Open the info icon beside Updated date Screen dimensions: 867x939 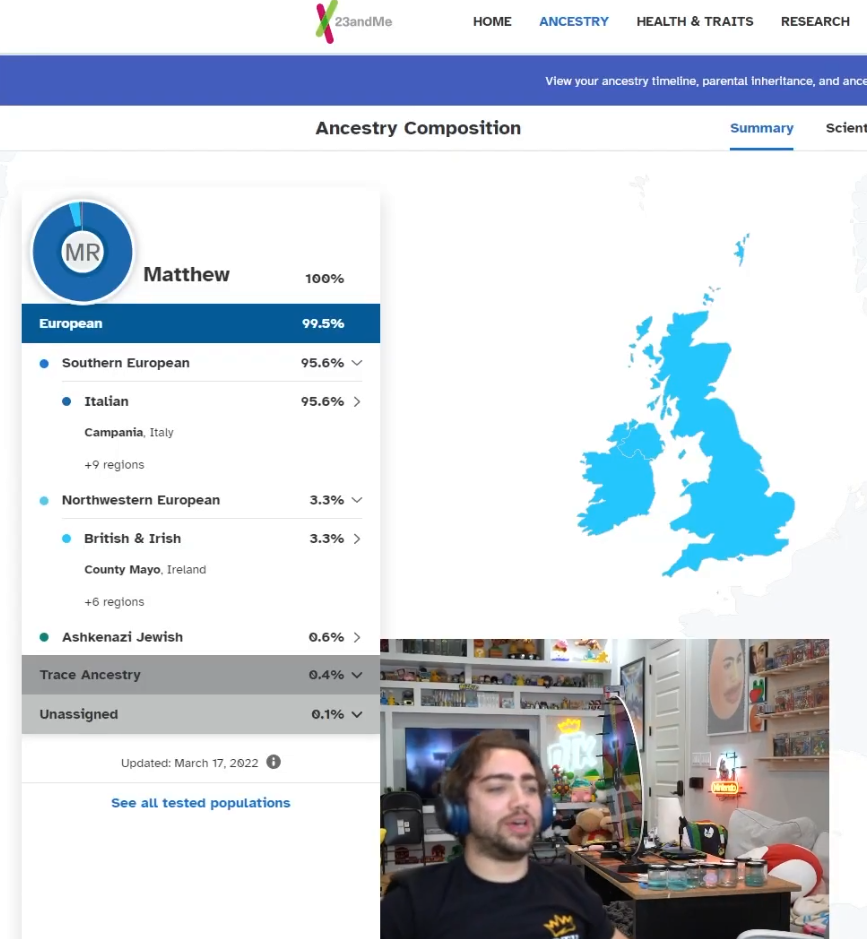coord(274,762)
